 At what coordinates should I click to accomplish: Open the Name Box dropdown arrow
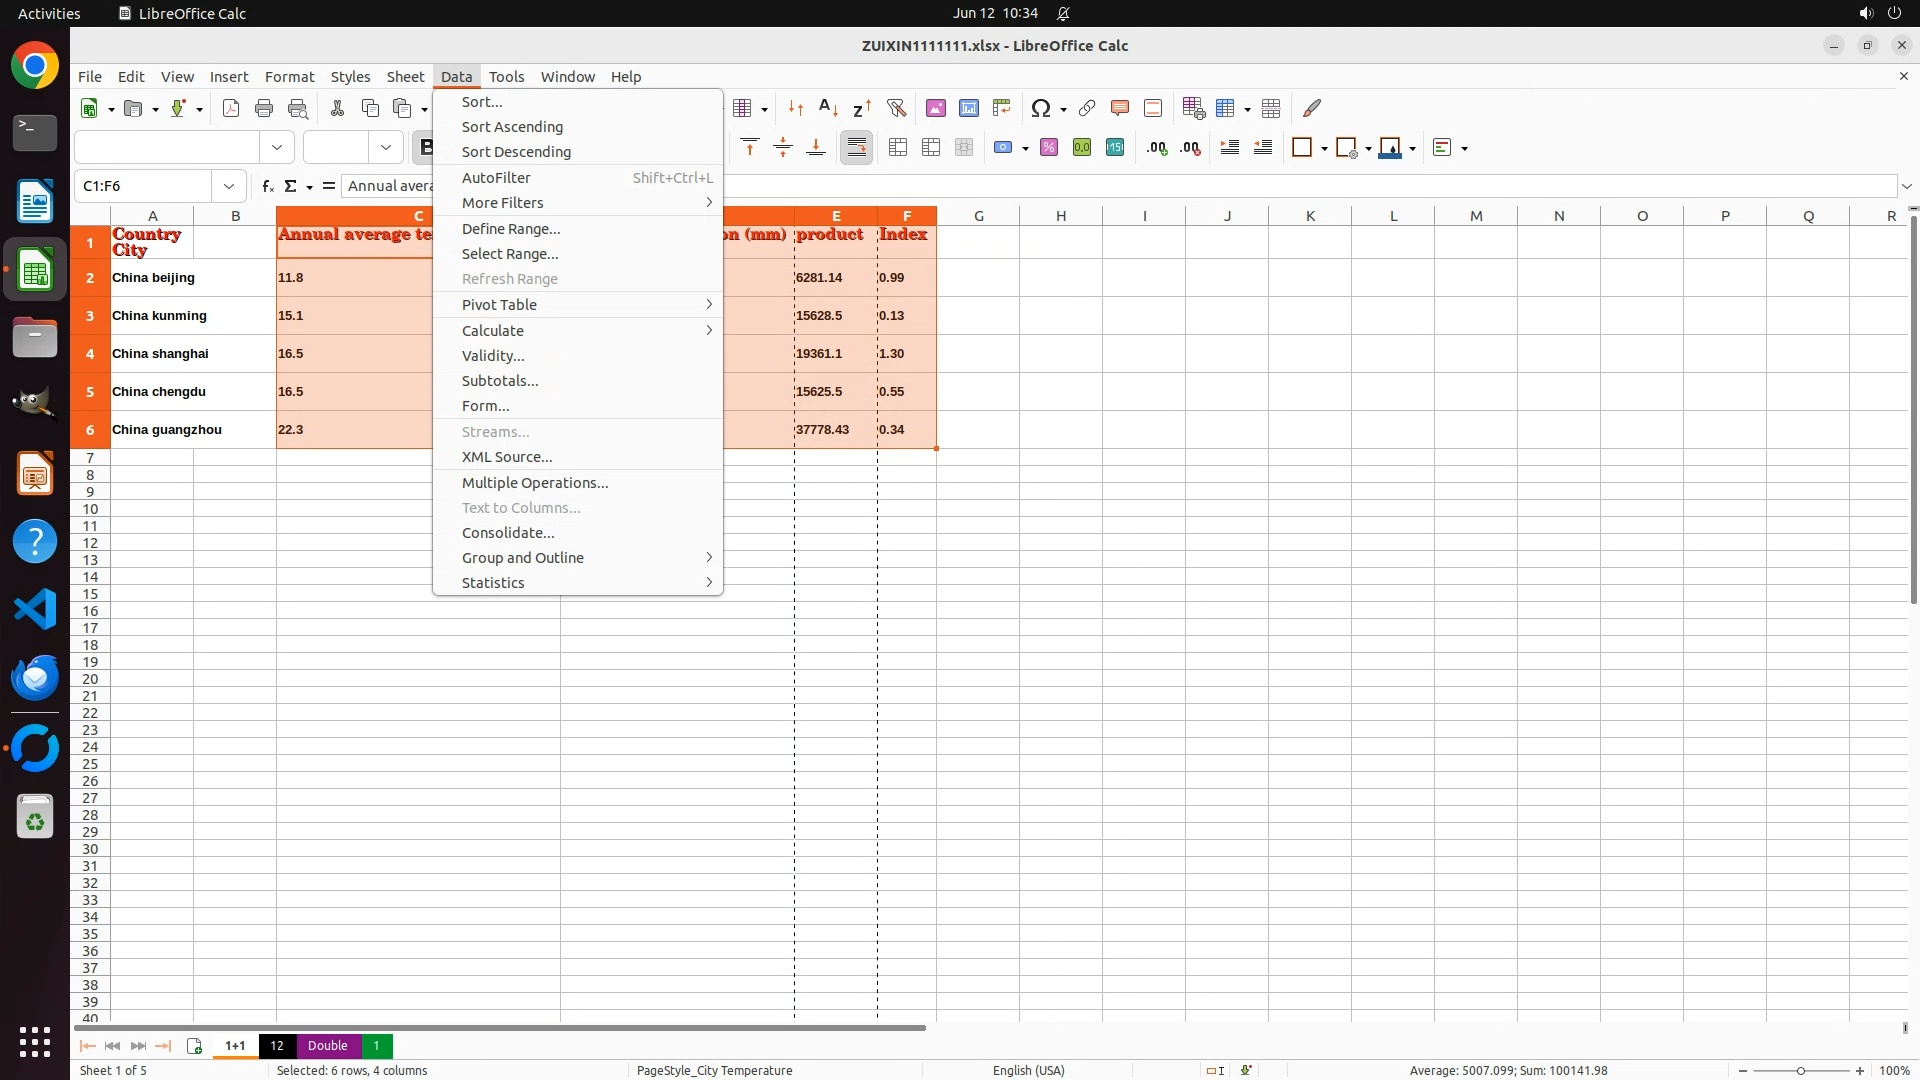[x=229, y=186]
